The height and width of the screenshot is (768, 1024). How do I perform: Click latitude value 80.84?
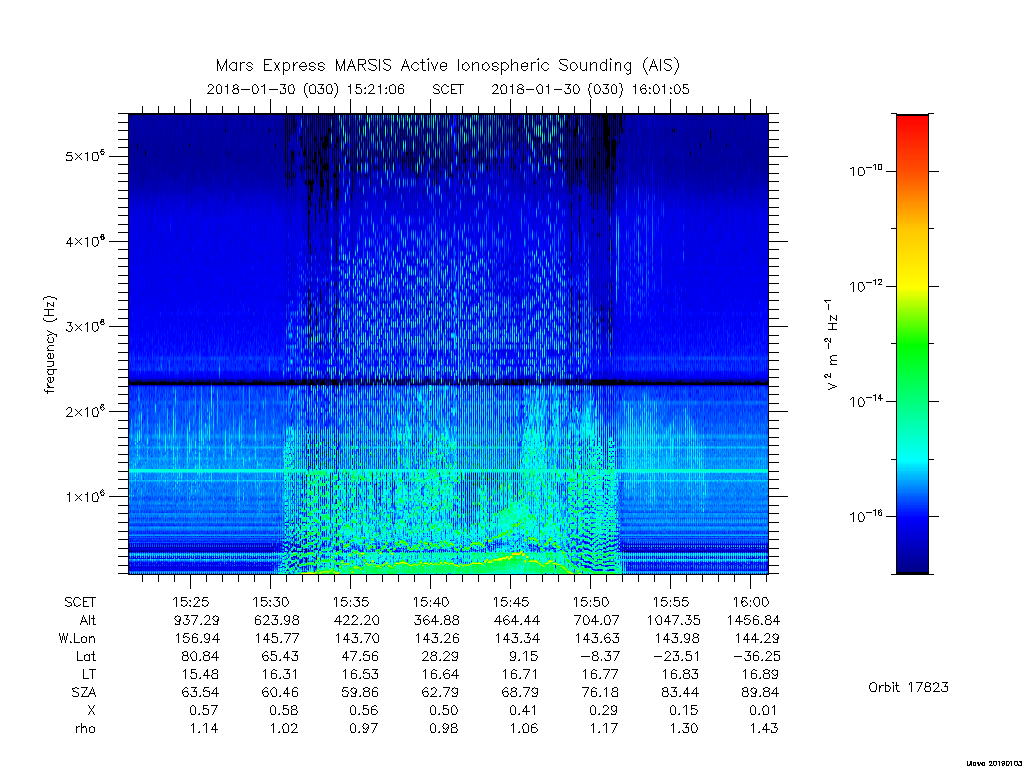point(200,656)
